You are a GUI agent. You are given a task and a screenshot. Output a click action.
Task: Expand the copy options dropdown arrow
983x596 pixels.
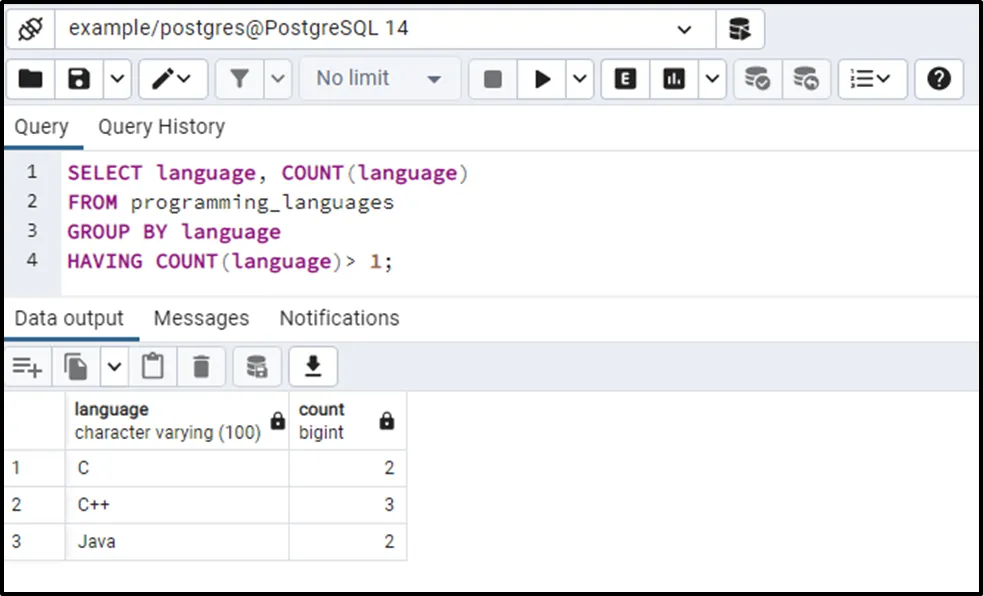[x=114, y=367]
